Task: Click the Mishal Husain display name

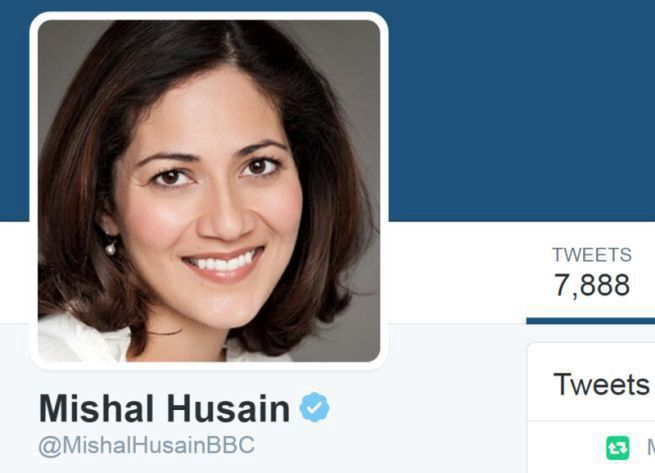Action: click(164, 408)
